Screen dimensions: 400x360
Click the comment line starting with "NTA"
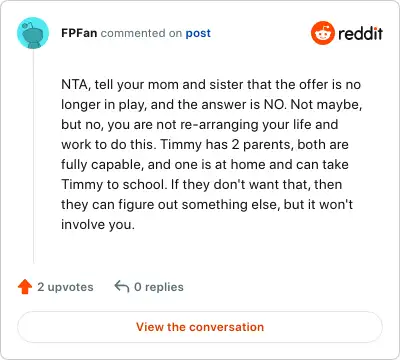(x=211, y=85)
